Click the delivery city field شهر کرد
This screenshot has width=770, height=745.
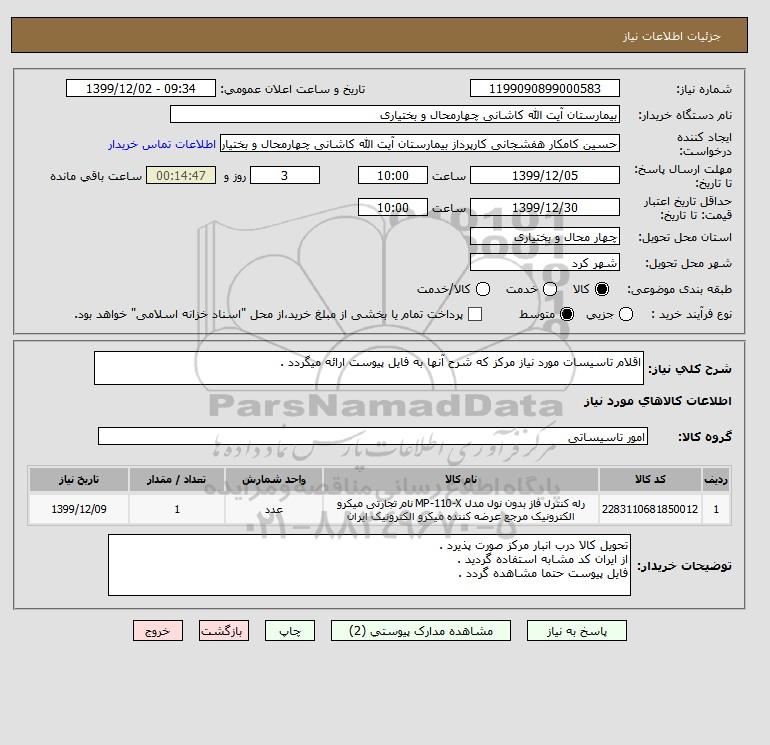[545, 262]
